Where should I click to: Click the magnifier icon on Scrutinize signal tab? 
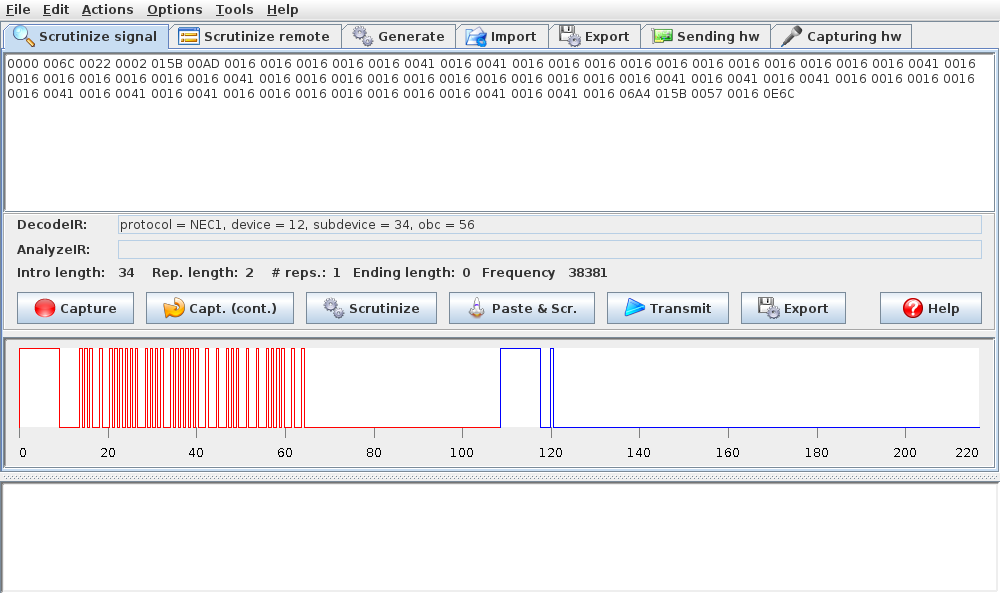pyautogui.click(x=24, y=37)
